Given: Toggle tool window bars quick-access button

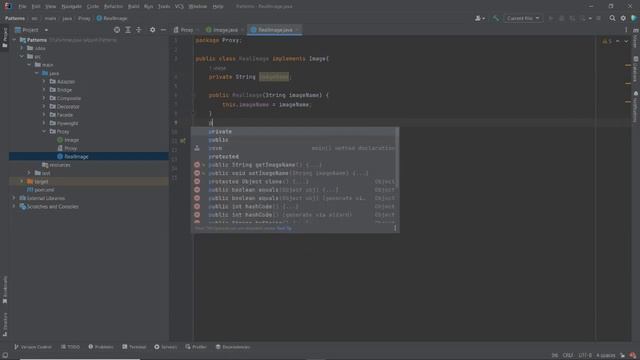Looking at the screenshot, I should pos(5,355).
